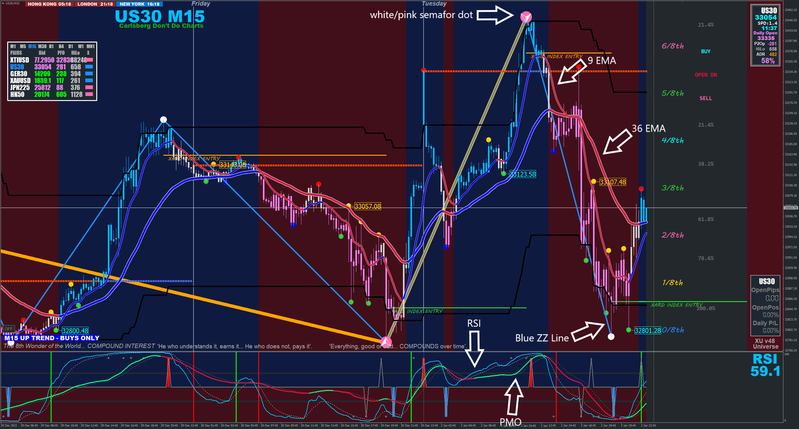The height and width of the screenshot is (429, 799).
Task: Click the Carlsberg Don't Do Charts subtitle
Action: tap(161, 26)
